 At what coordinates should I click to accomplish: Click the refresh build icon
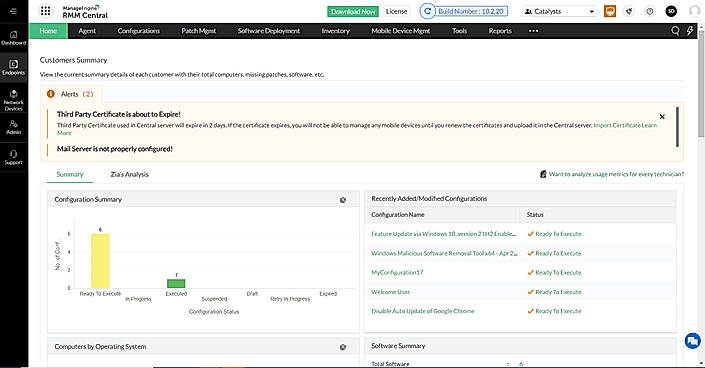[x=427, y=11]
